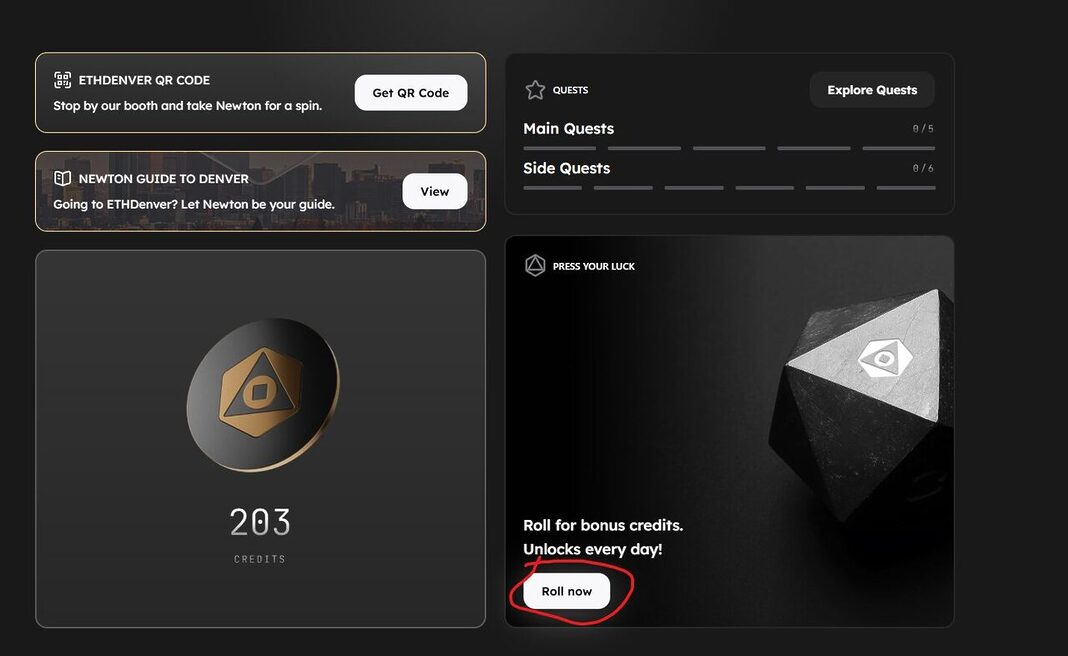Screen dimensions: 1068x656
Task: Select the Main Quests heading
Action: (569, 129)
